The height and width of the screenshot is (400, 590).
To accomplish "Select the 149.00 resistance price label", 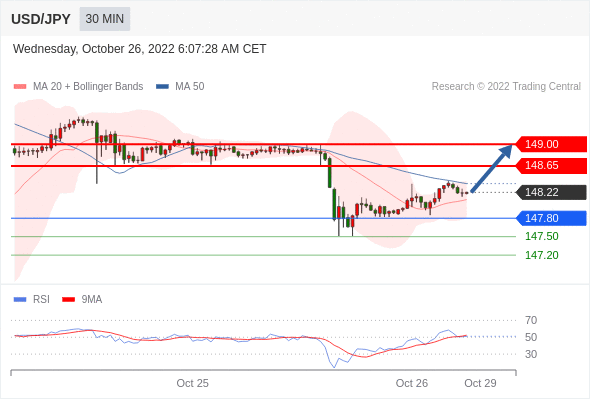I will pyautogui.click(x=551, y=144).
